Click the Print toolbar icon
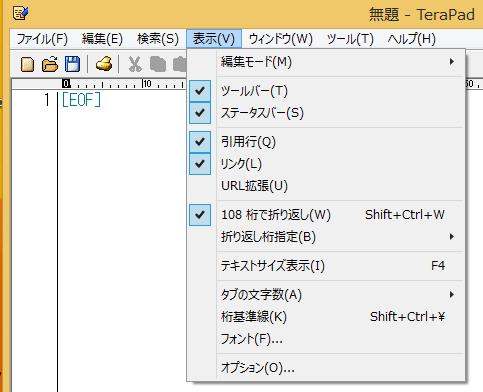The width and height of the screenshot is (483, 392). [104, 64]
